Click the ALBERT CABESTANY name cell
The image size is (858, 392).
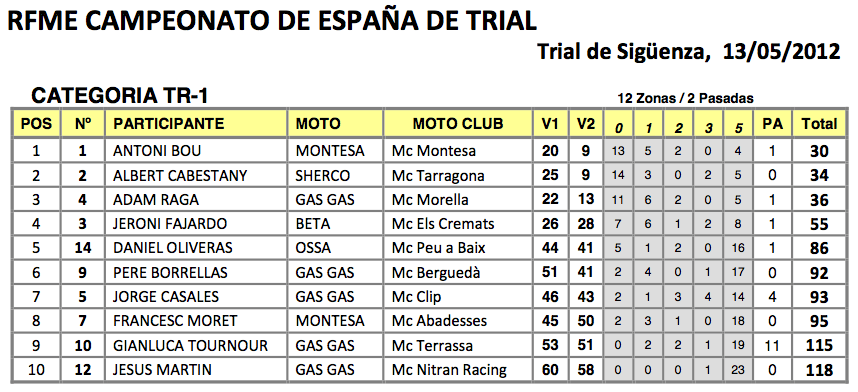point(196,176)
